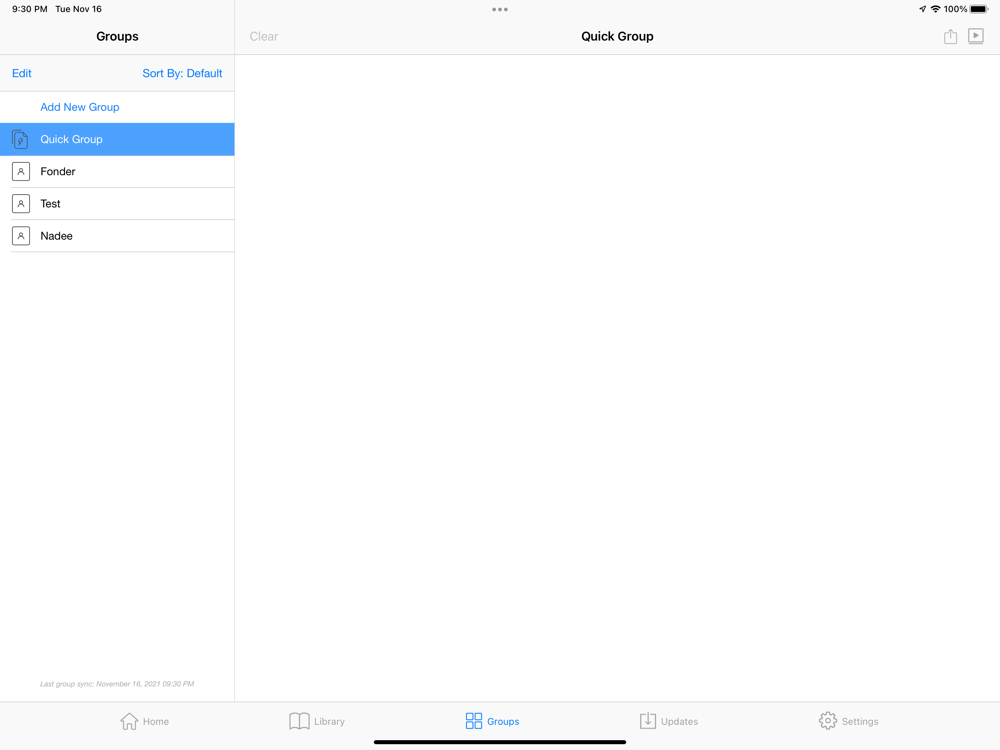This screenshot has width=1000, height=750.
Task: Open the Updates tab label
Action: [x=679, y=722]
